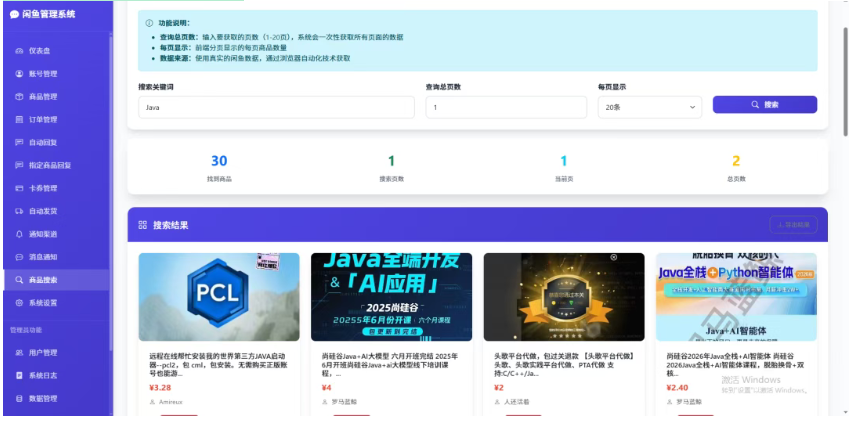This screenshot has width=855, height=440.
Task: Click the 系统日志 document icon
Action: (19, 376)
